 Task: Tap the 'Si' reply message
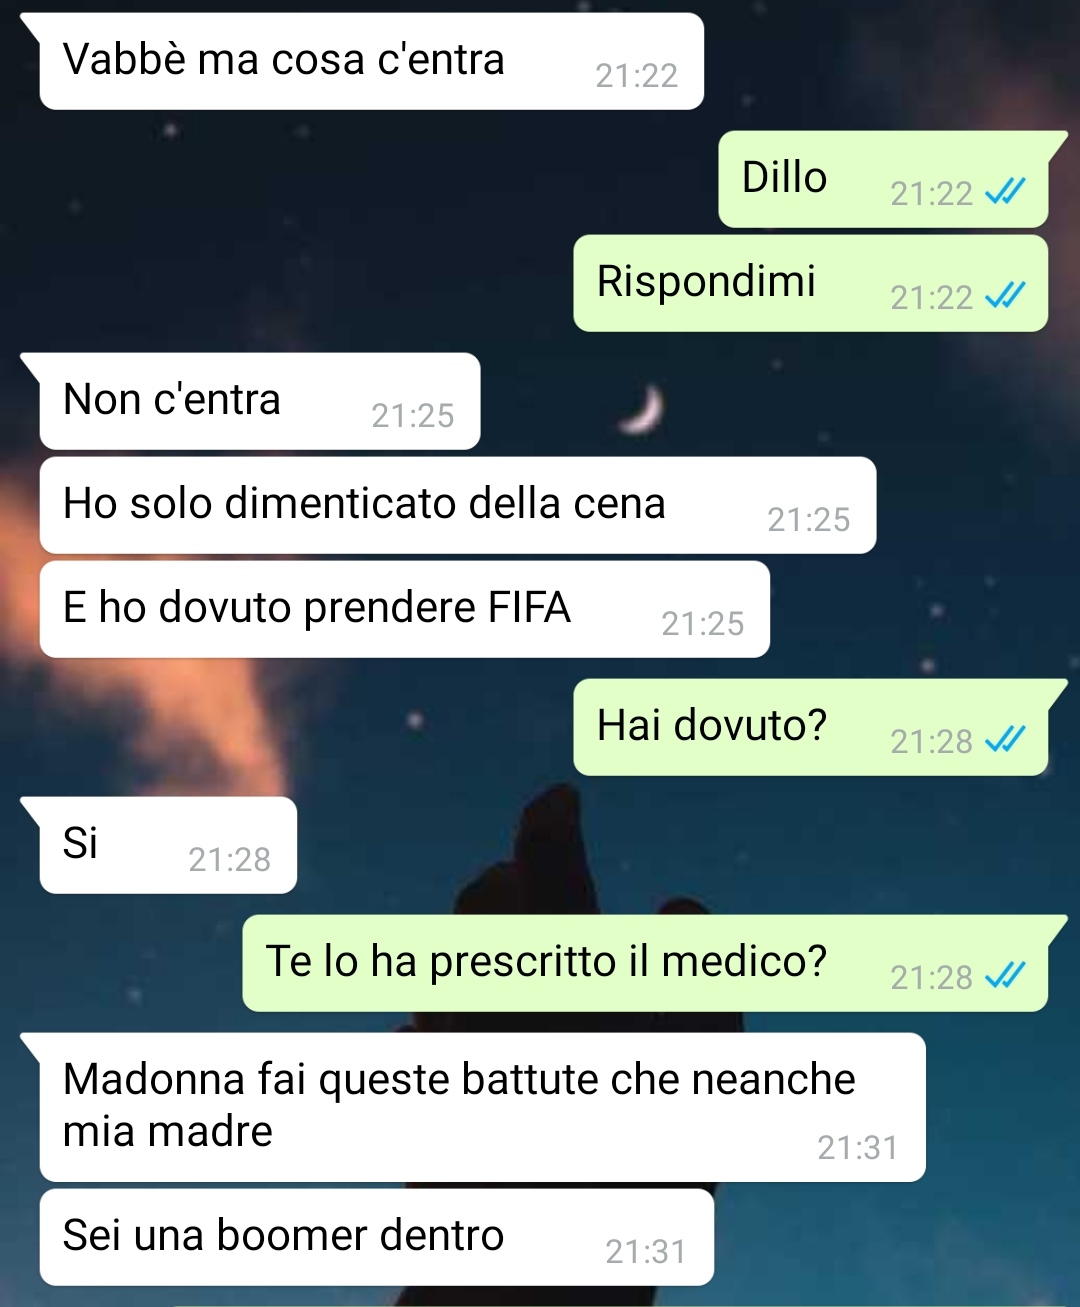pos(168,845)
